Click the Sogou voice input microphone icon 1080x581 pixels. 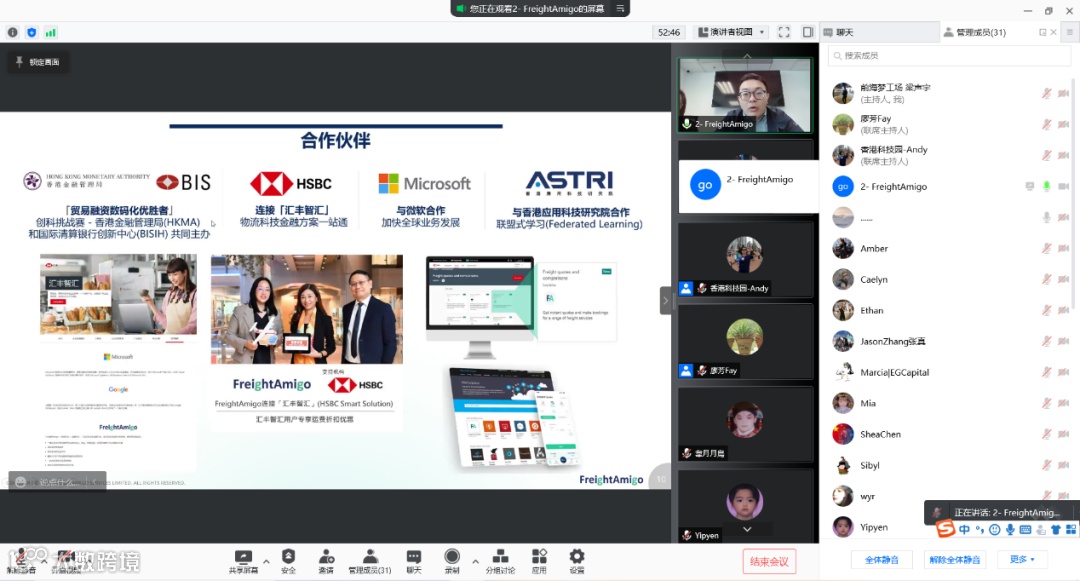click(x=1010, y=529)
